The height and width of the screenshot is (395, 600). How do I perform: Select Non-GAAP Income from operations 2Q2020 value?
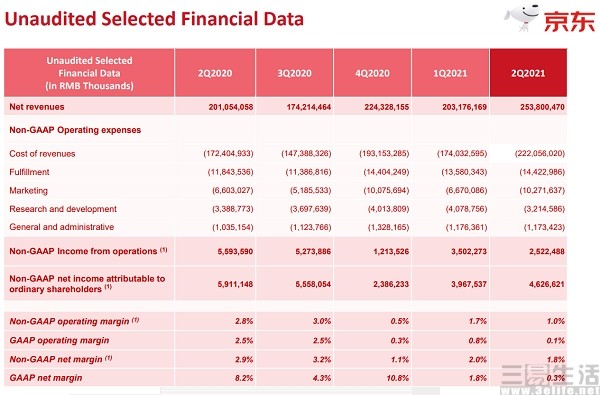pyautogui.click(x=235, y=251)
